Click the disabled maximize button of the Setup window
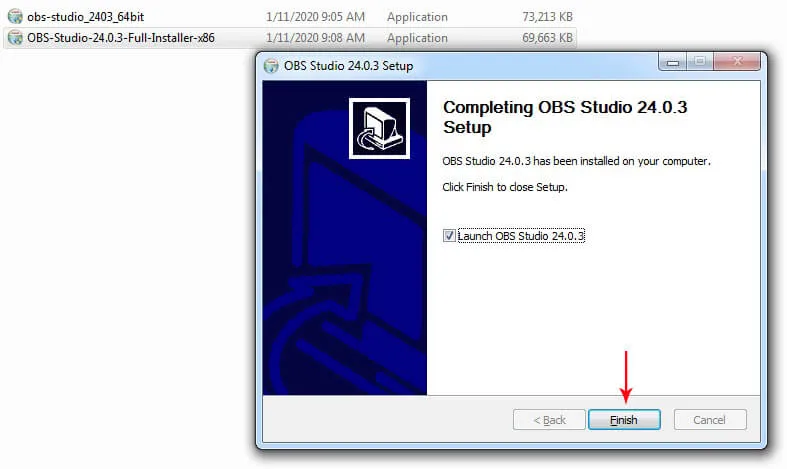The height and width of the screenshot is (469, 787). tap(700, 62)
